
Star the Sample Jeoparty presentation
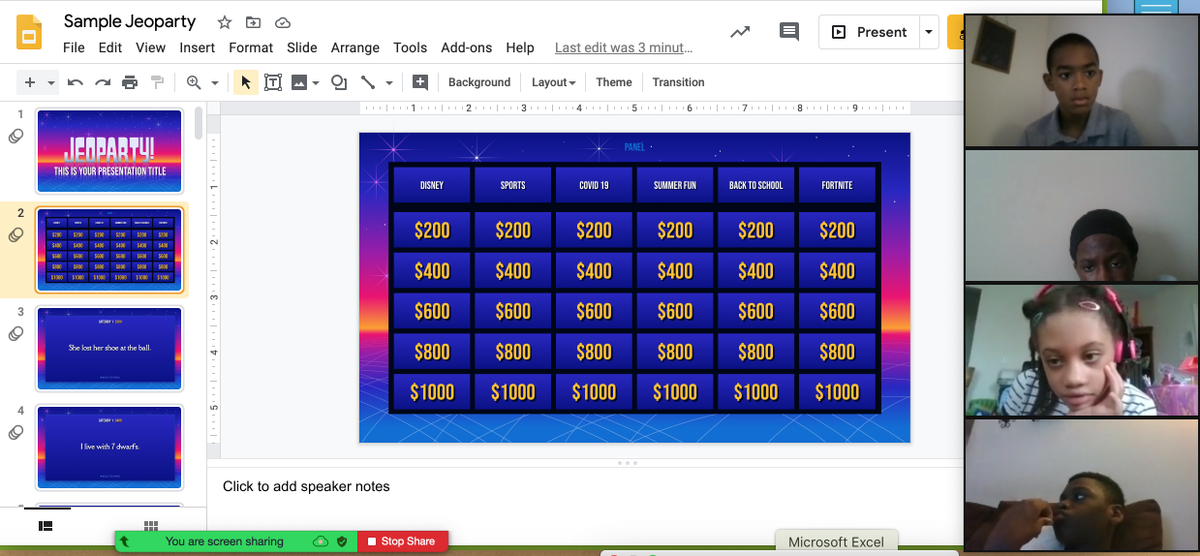[225, 22]
